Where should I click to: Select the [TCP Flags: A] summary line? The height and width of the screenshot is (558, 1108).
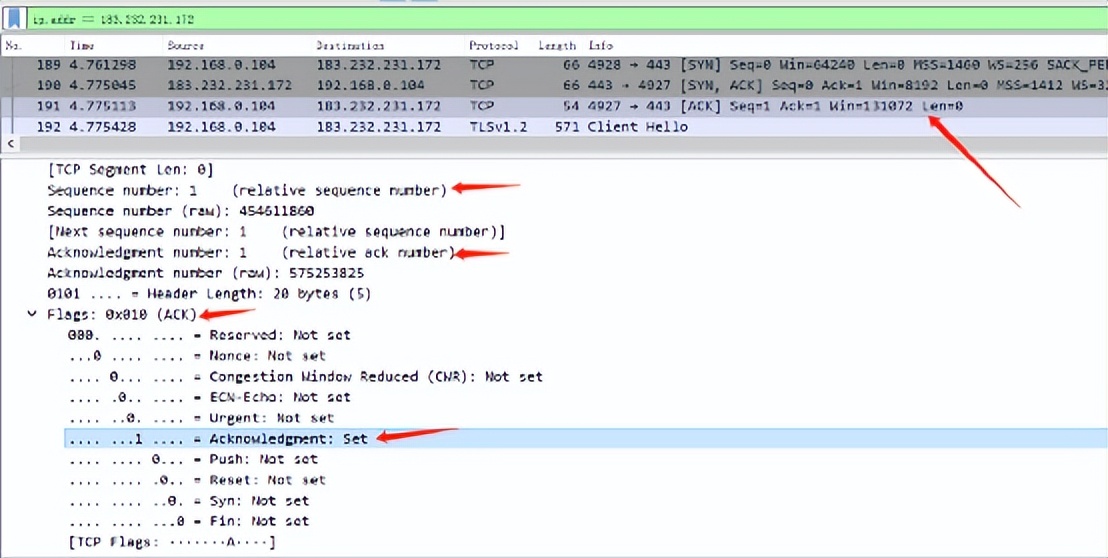coord(172,542)
